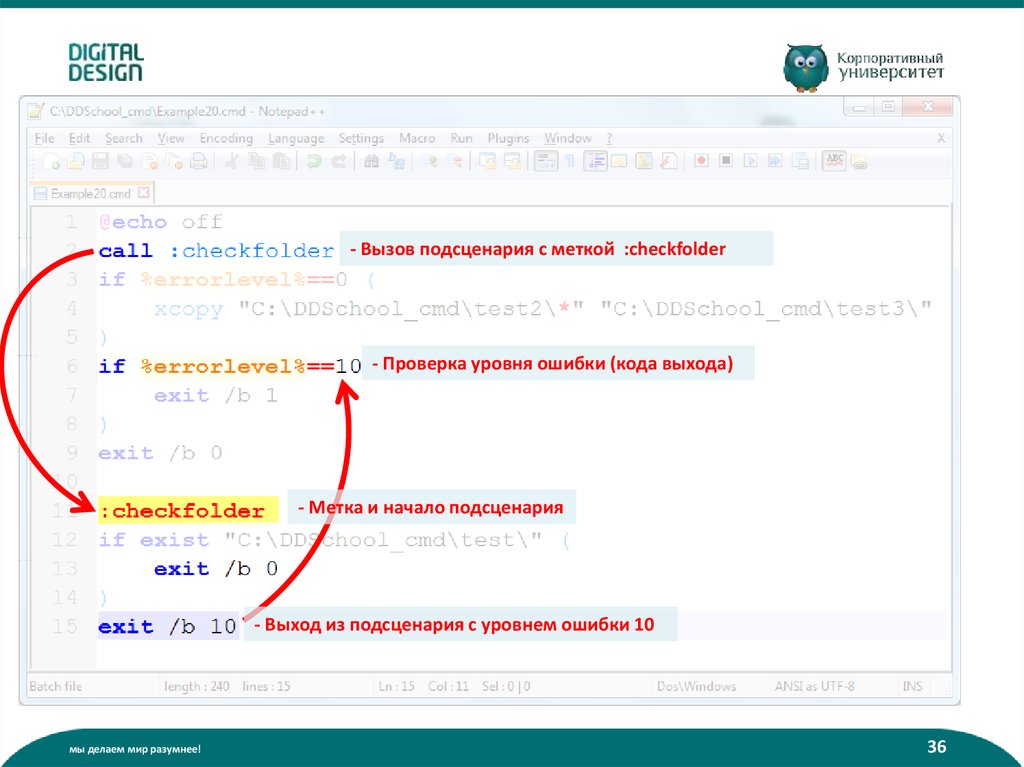Click the Print toolbar icon

[199, 161]
